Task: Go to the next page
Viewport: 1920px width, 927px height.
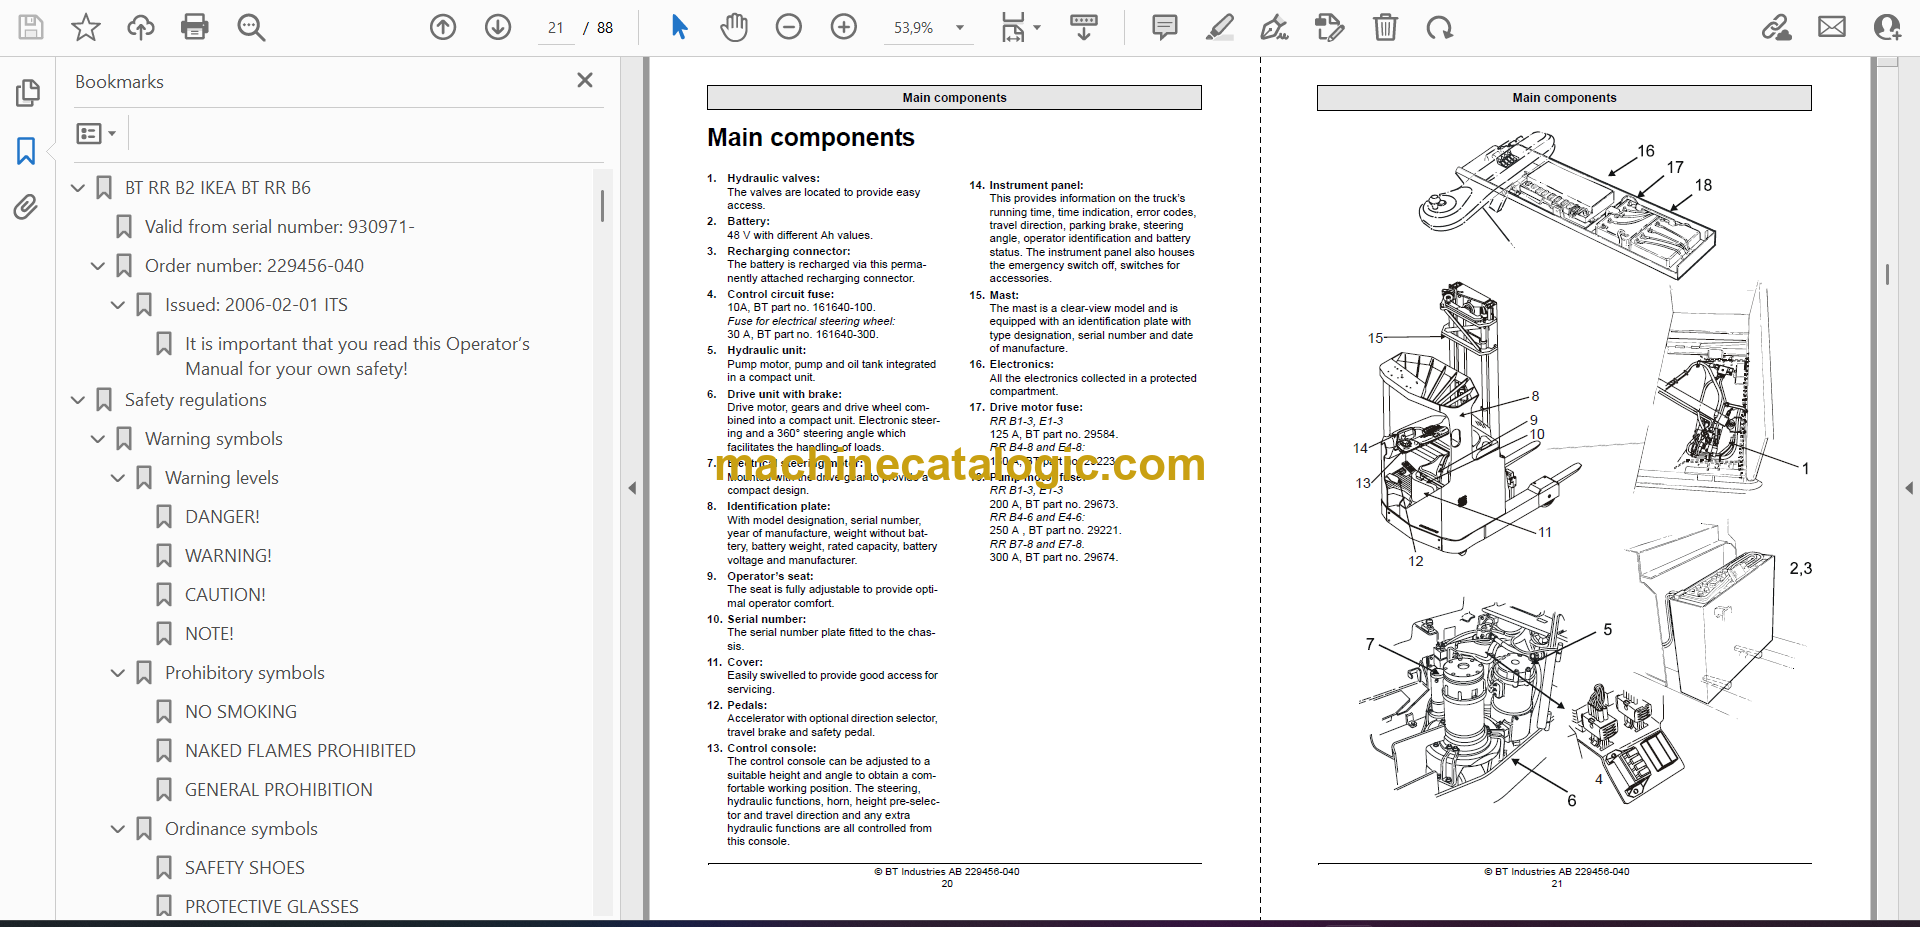Action: click(498, 27)
